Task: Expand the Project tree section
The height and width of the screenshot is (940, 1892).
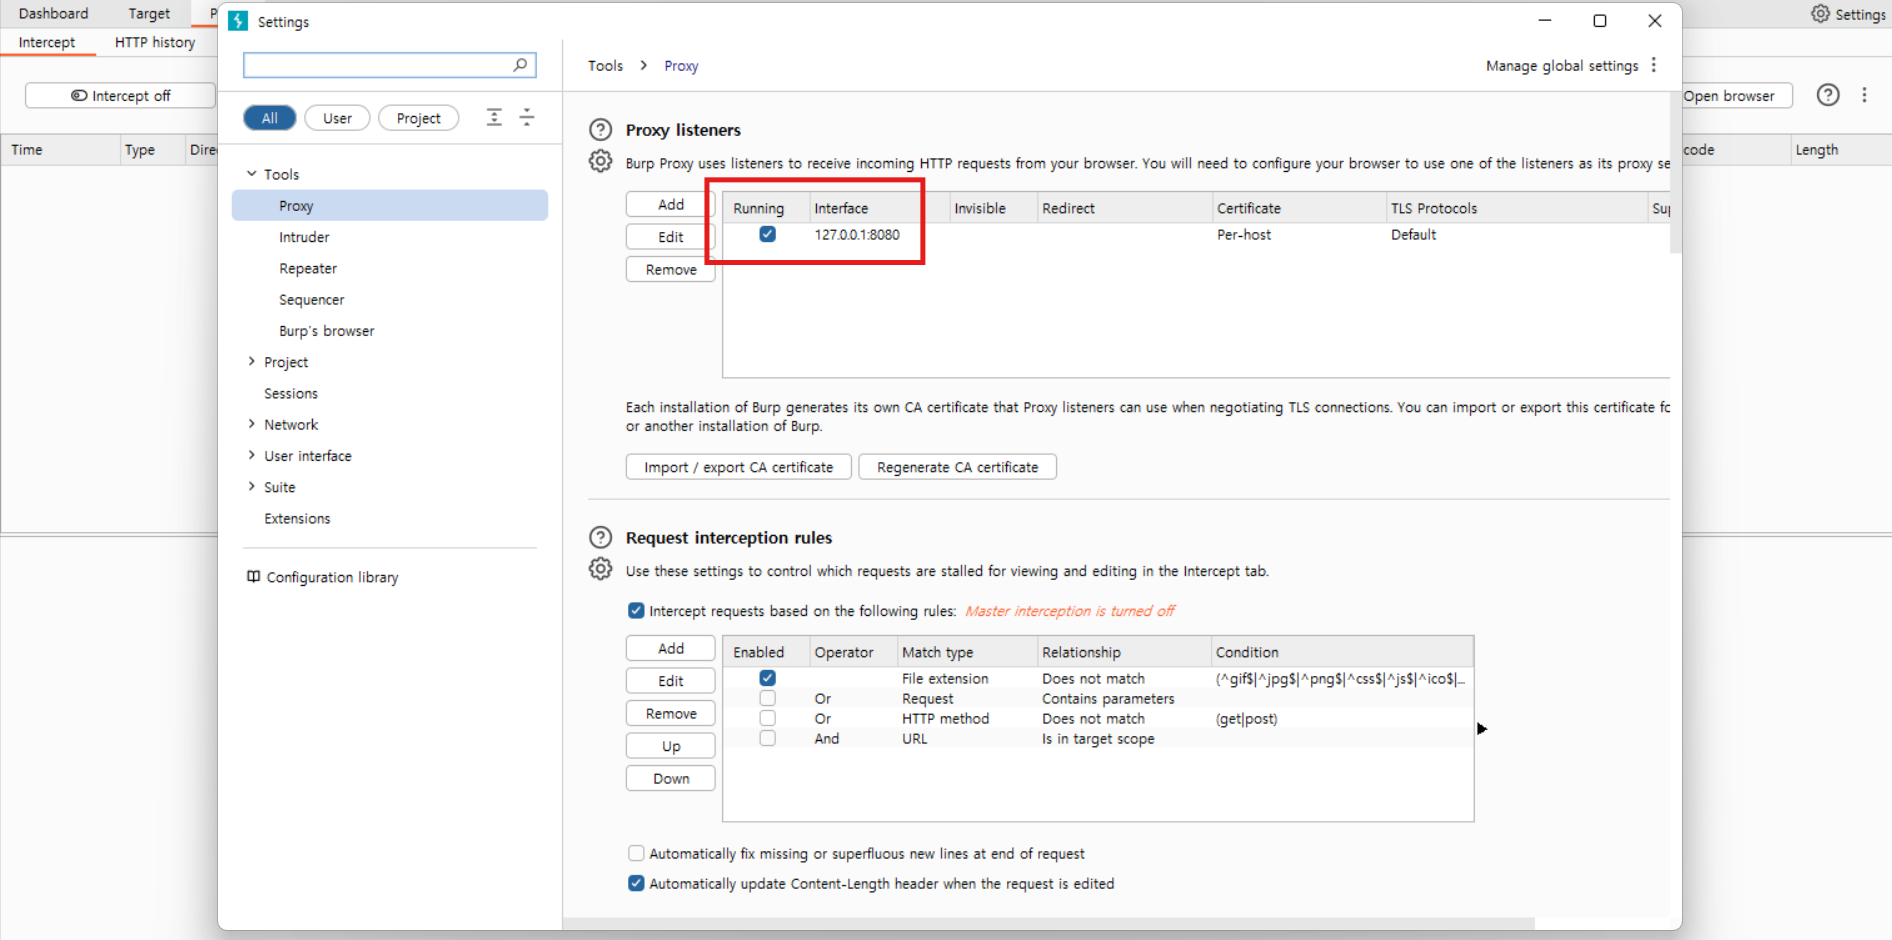Action: pos(252,362)
